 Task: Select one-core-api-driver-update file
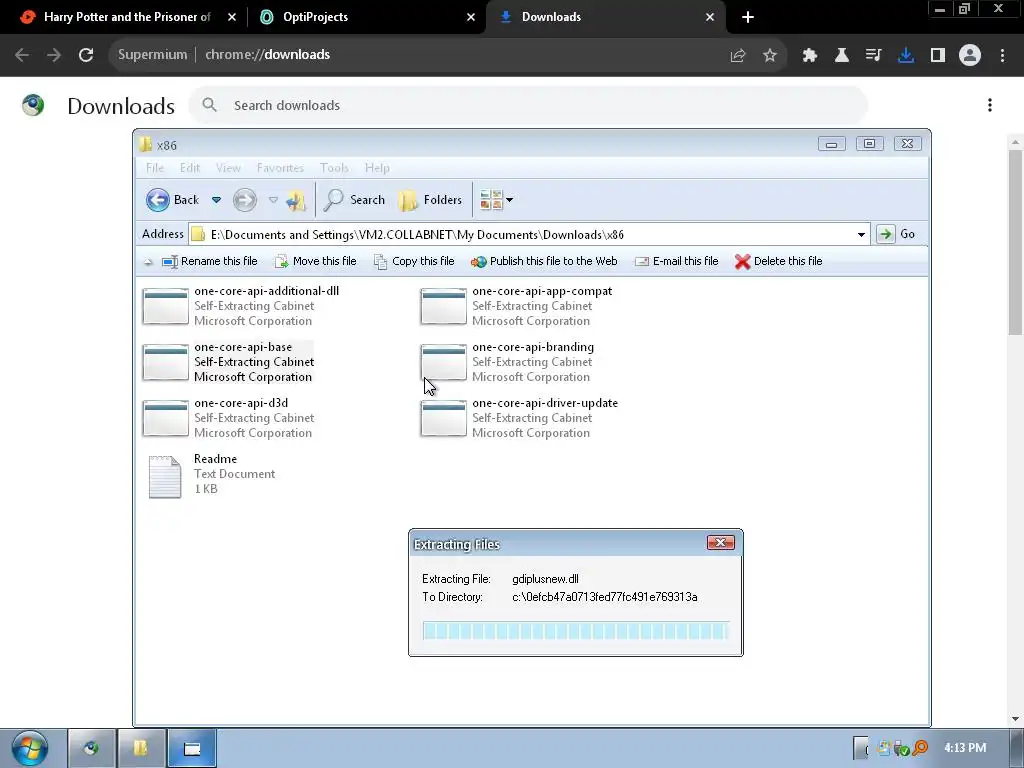(x=519, y=419)
